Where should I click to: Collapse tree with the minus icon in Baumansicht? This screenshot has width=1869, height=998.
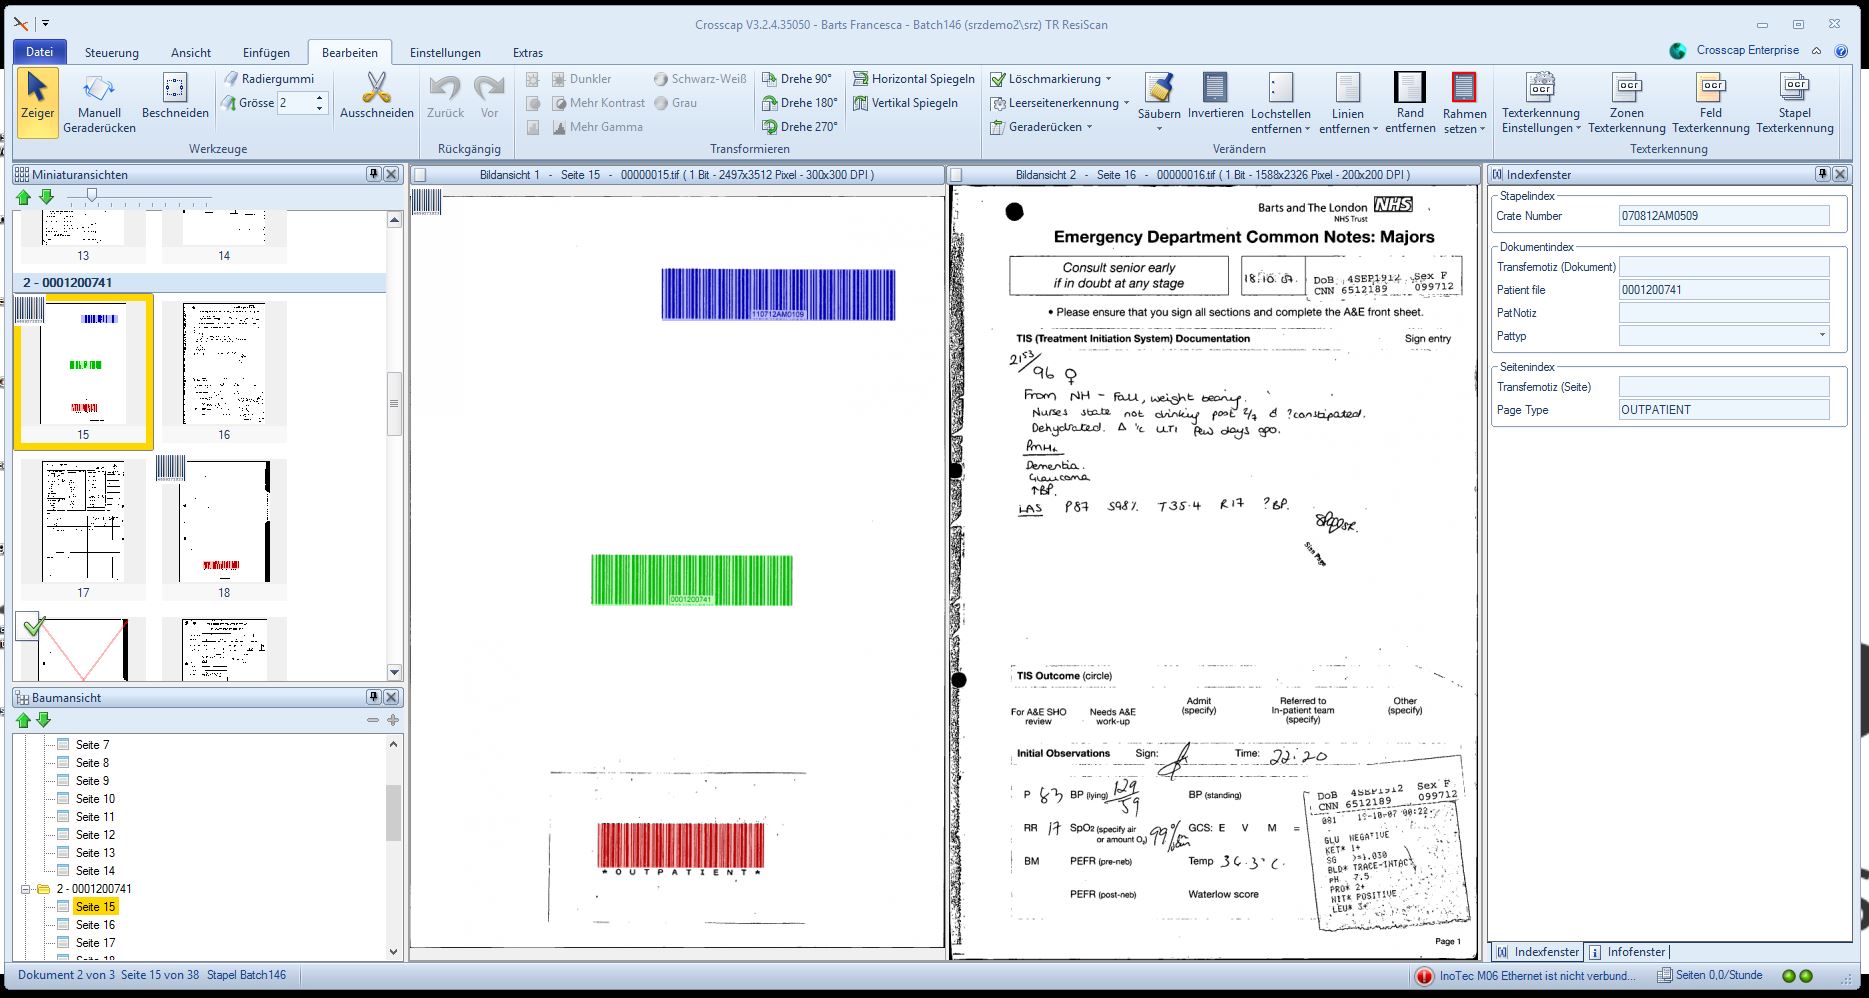[x=373, y=720]
